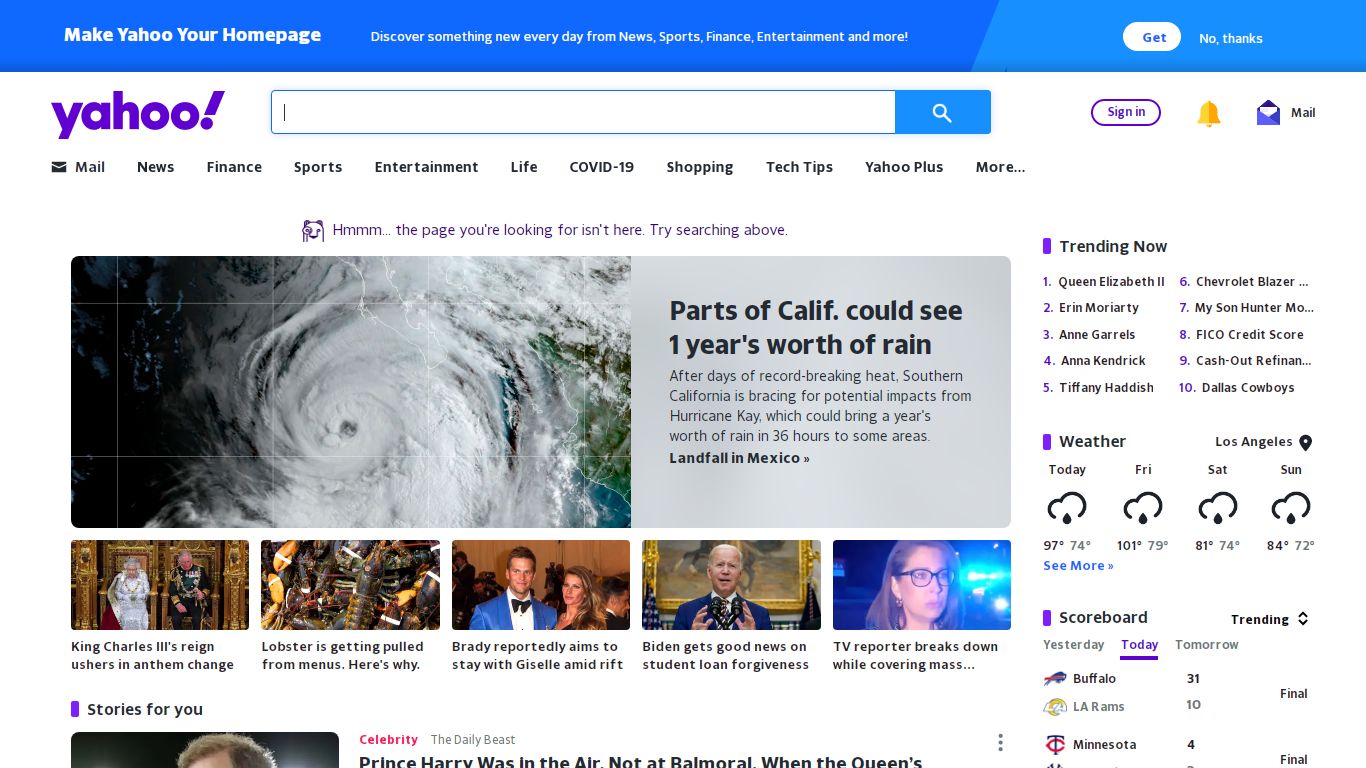Image resolution: width=1366 pixels, height=768 pixels.
Task: Go to Shopping section
Action: pyautogui.click(x=700, y=167)
